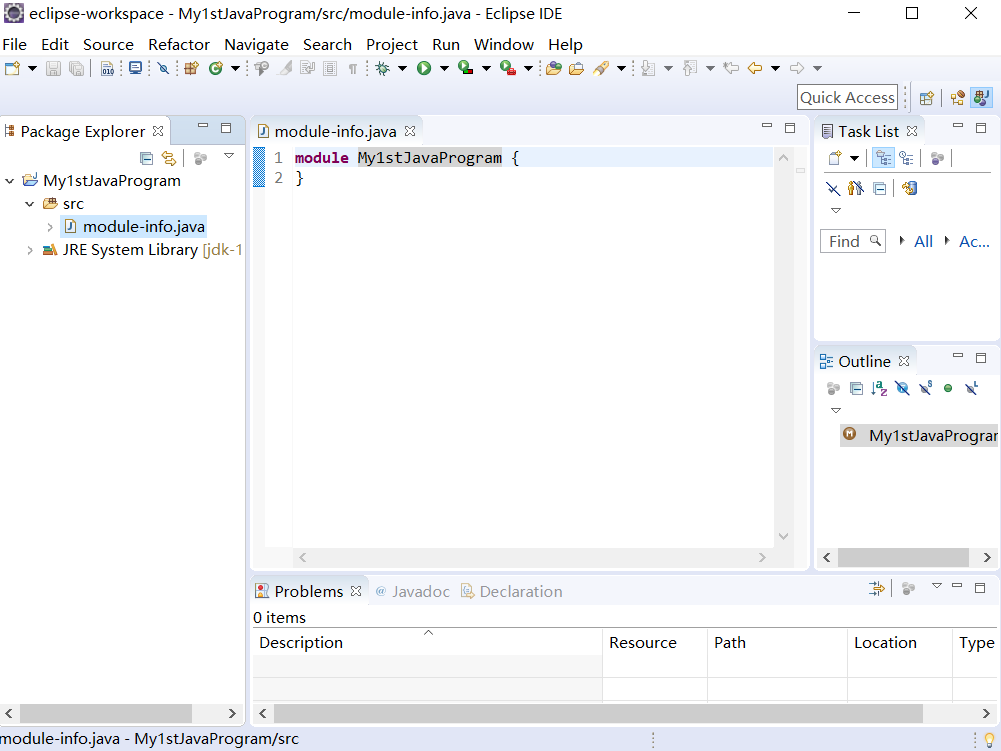Open the Search dropdown arrow
The image size is (1001, 751).
[621, 68]
